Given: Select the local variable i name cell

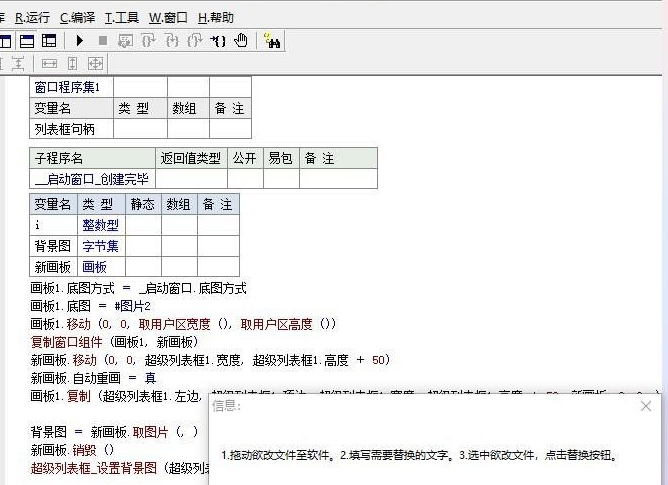Looking at the screenshot, I should click(53, 225).
